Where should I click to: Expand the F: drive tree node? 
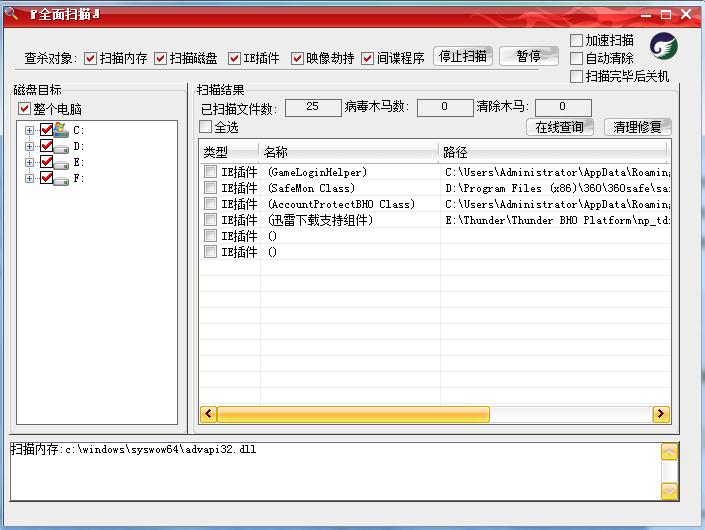29,178
